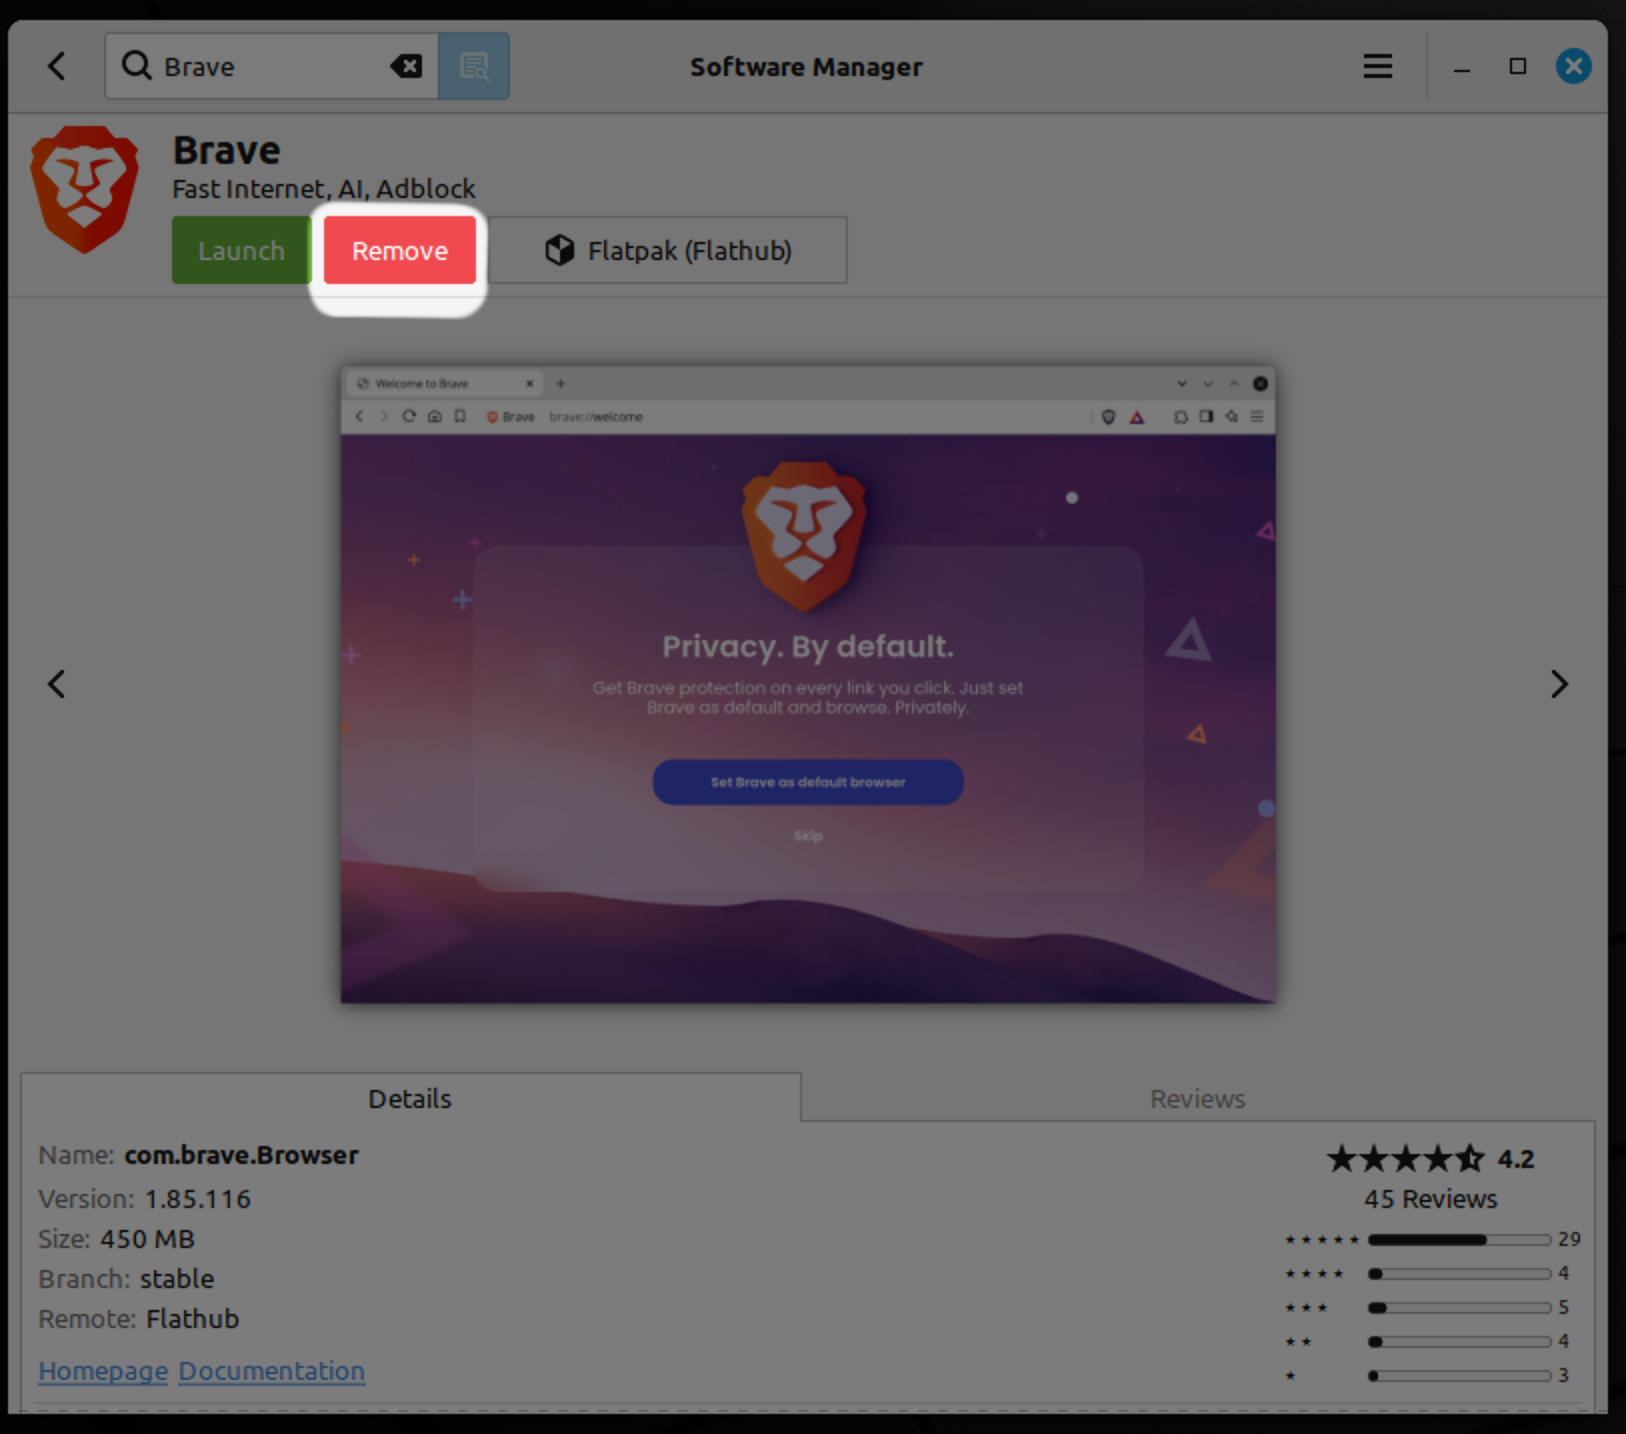
Task: Clear the Brave search text
Action: point(406,67)
